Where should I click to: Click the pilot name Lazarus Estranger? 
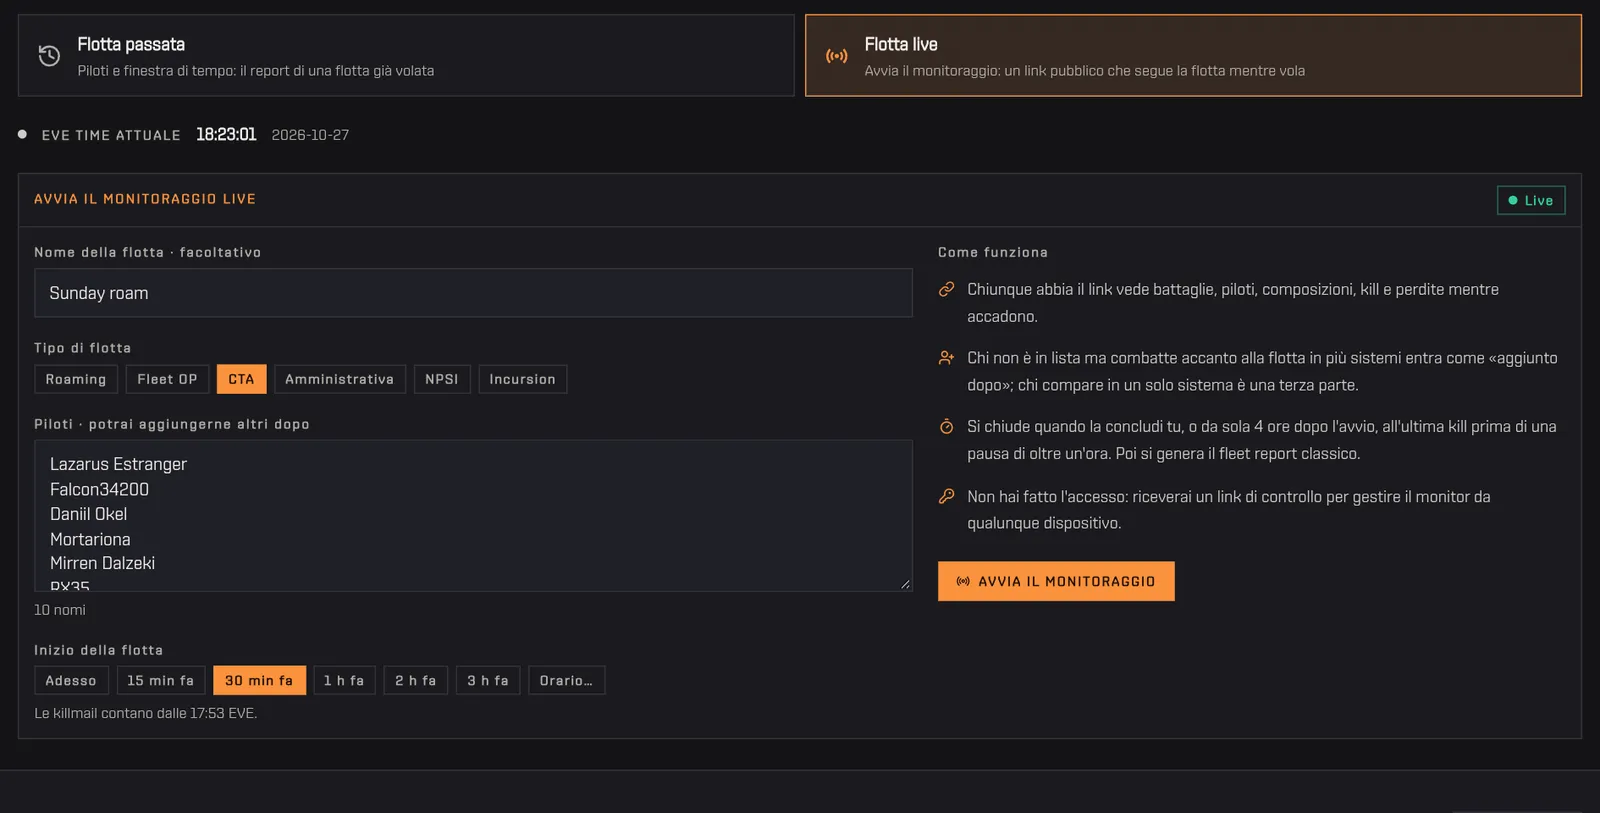coord(118,464)
